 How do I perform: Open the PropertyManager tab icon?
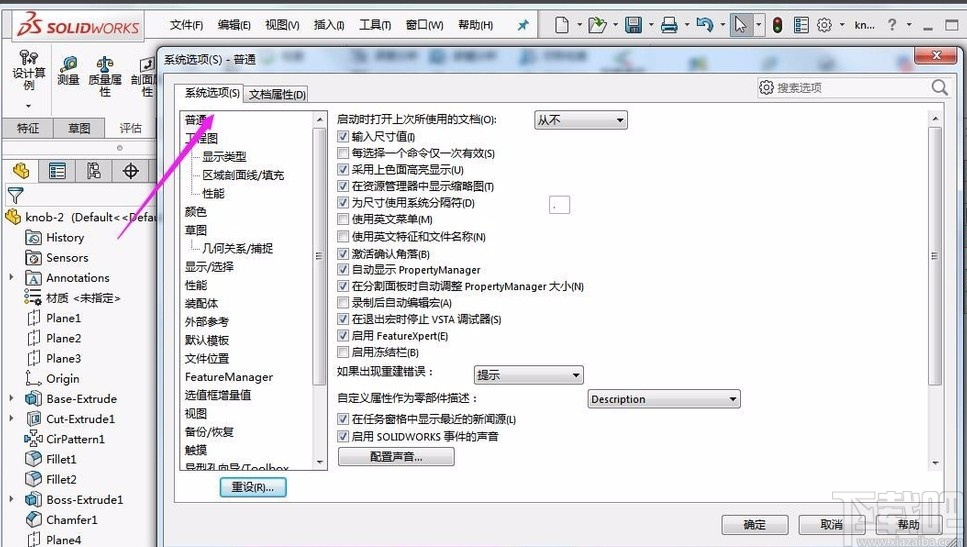point(57,171)
